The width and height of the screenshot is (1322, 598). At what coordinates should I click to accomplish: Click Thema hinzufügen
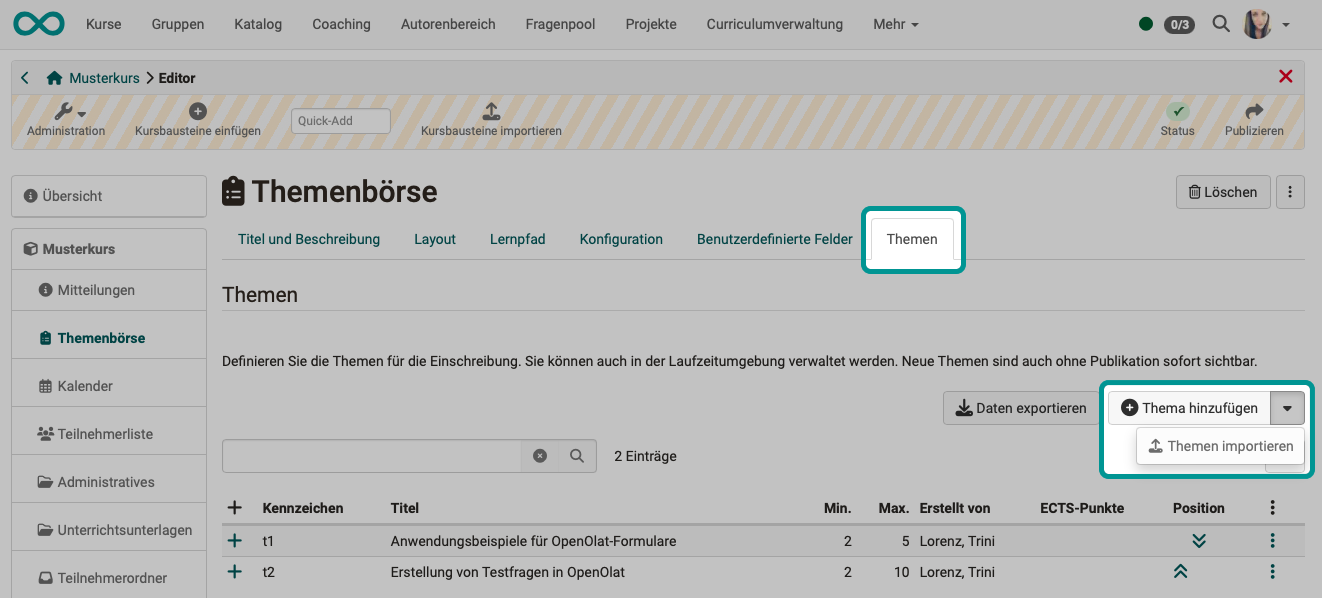point(1192,407)
